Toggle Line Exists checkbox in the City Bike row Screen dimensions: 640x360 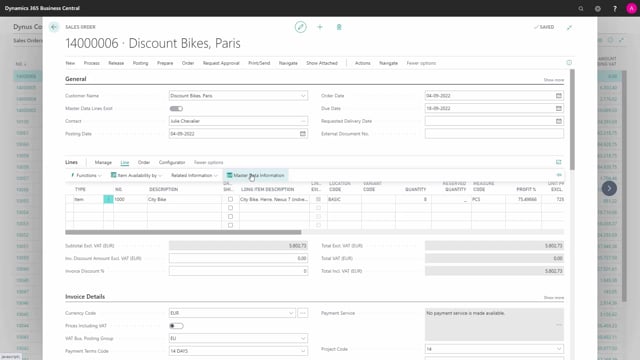318,199
